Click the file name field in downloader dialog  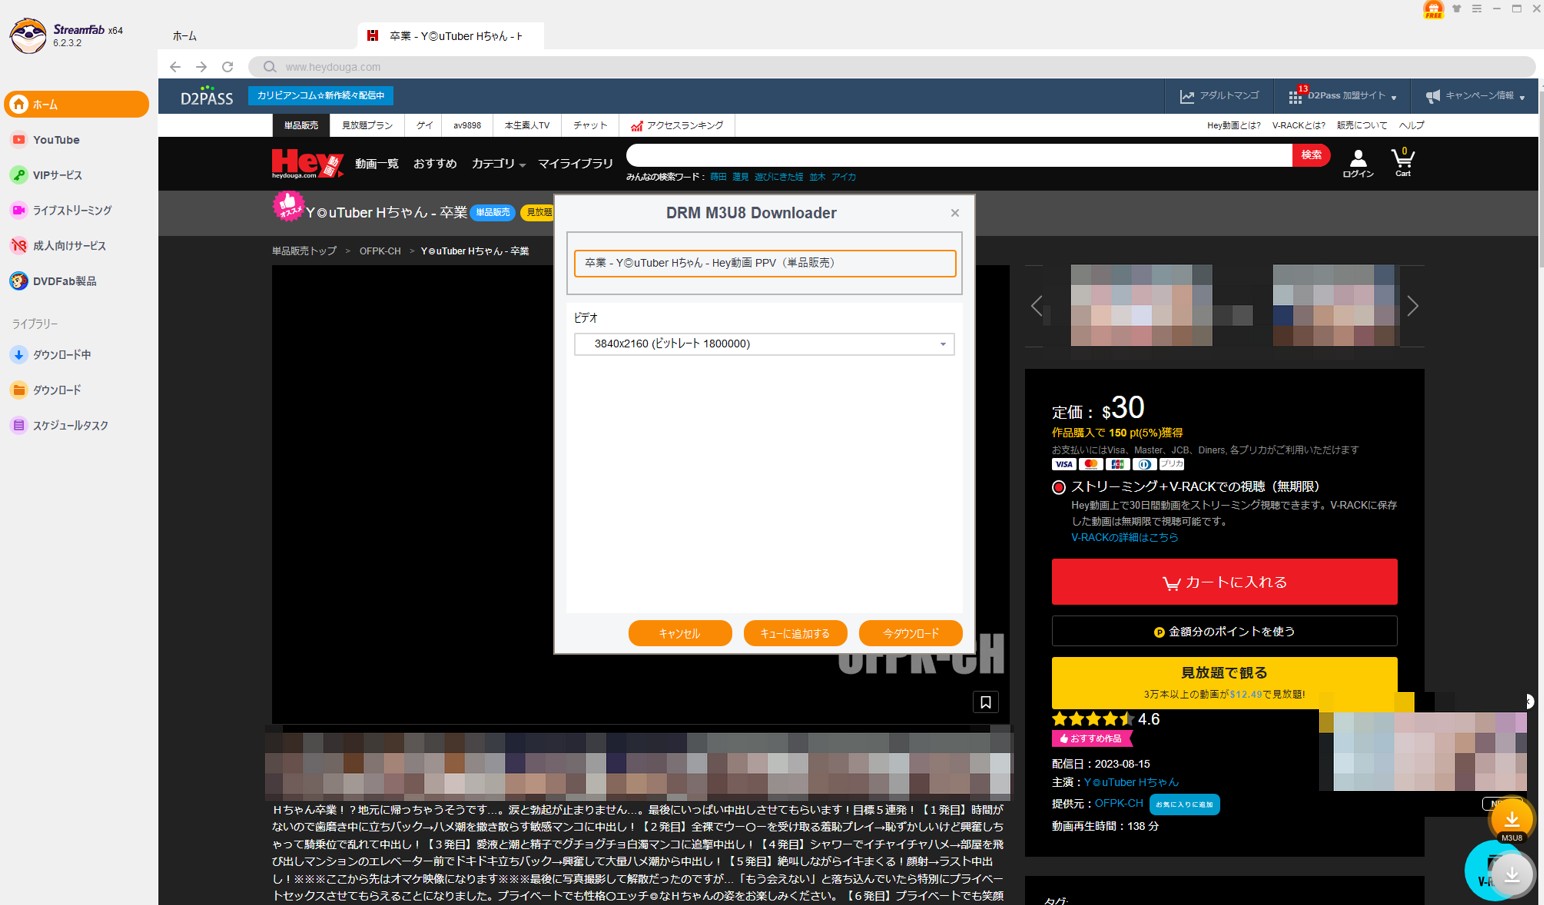point(764,263)
